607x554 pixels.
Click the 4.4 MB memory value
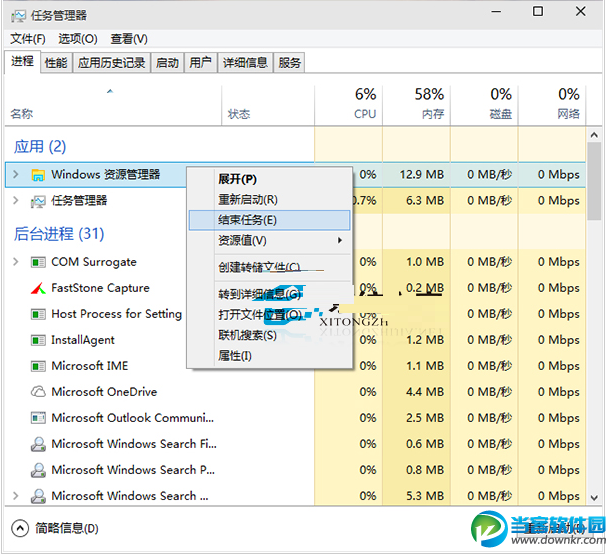[425, 392]
